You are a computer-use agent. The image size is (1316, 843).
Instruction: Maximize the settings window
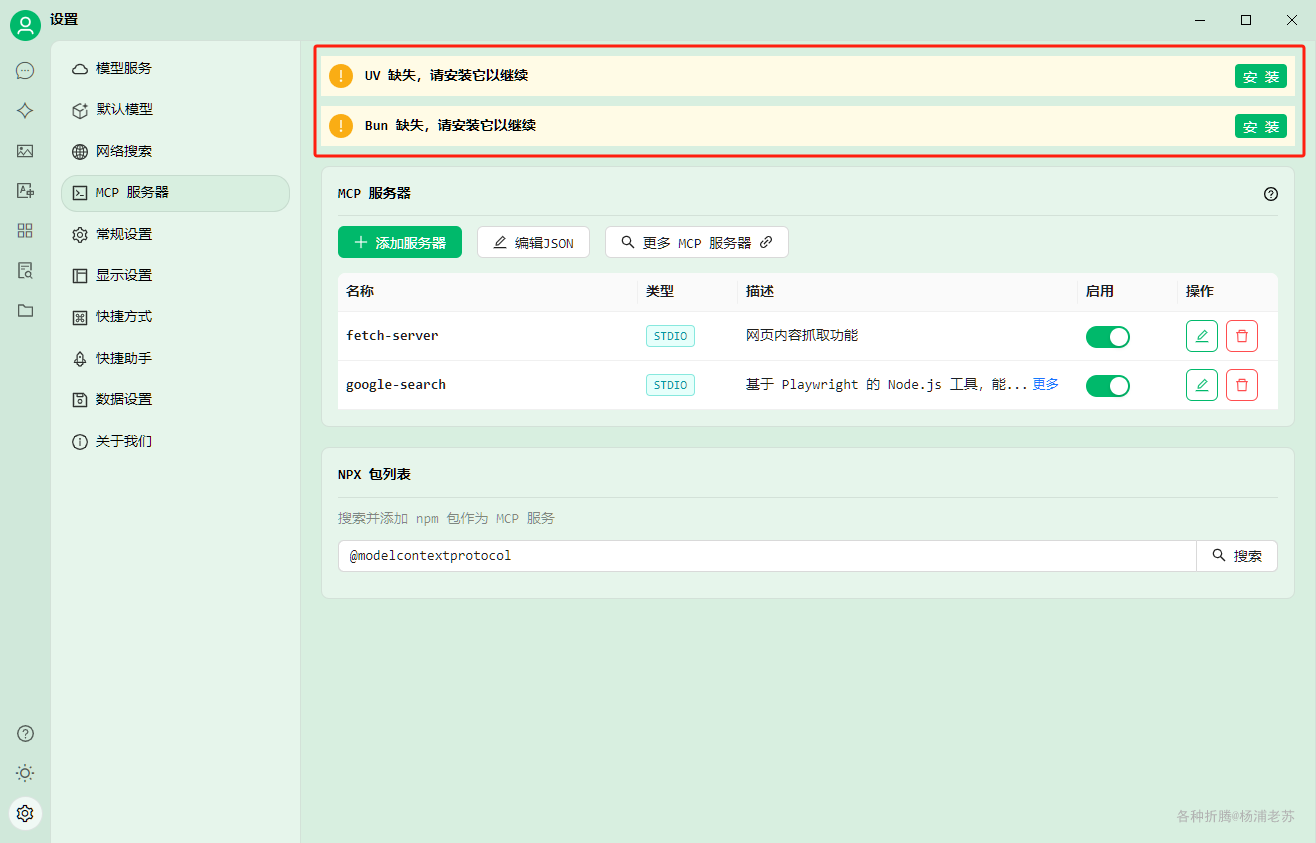coord(1246,20)
